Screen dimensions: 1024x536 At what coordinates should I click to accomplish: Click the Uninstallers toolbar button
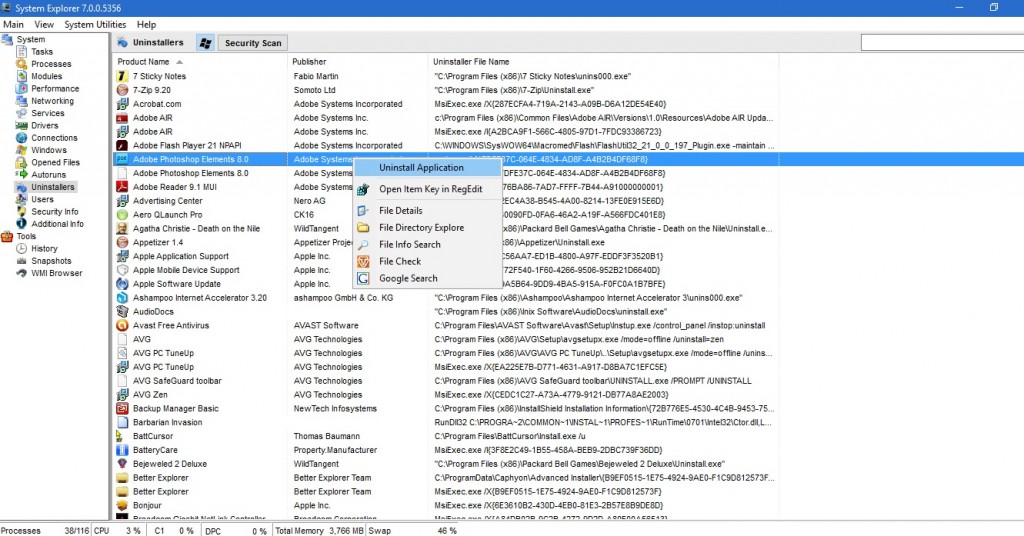[x=151, y=43]
